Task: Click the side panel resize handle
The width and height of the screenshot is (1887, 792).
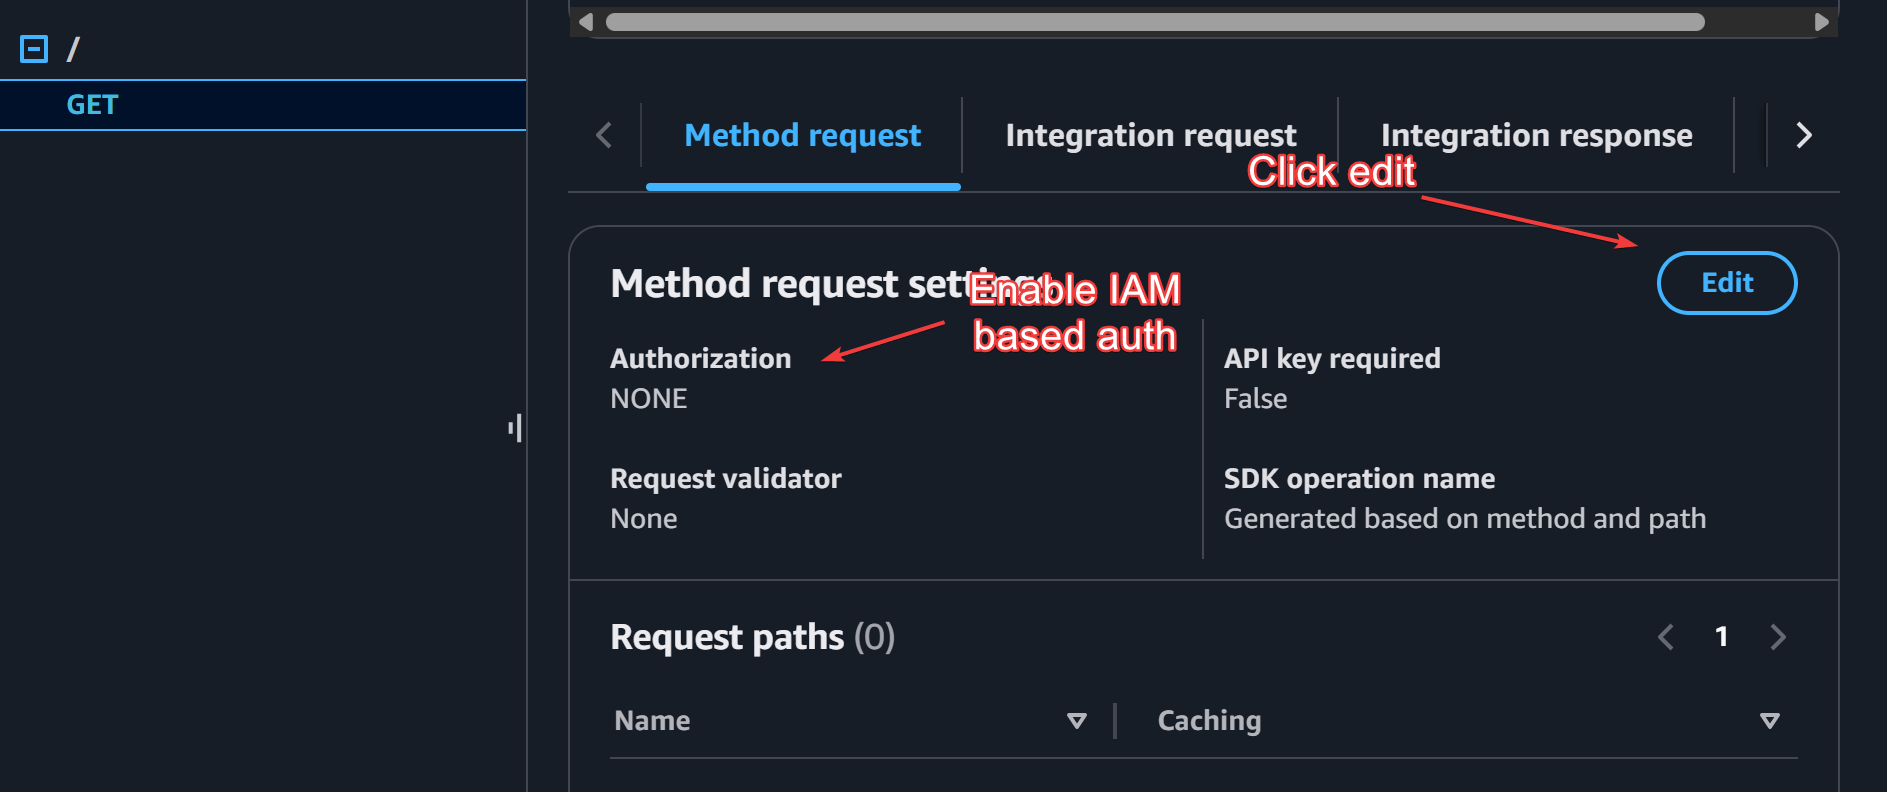Action: click(x=515, y=429)
